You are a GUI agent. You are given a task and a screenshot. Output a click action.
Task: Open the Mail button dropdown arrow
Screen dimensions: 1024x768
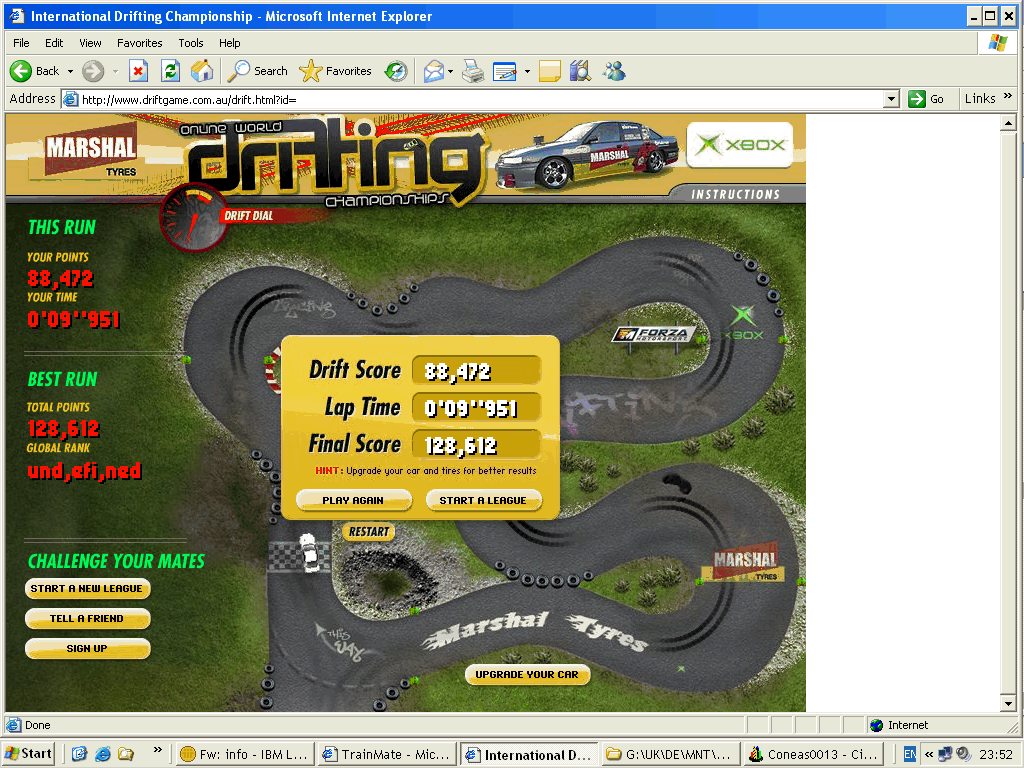(x=451, y=71)
